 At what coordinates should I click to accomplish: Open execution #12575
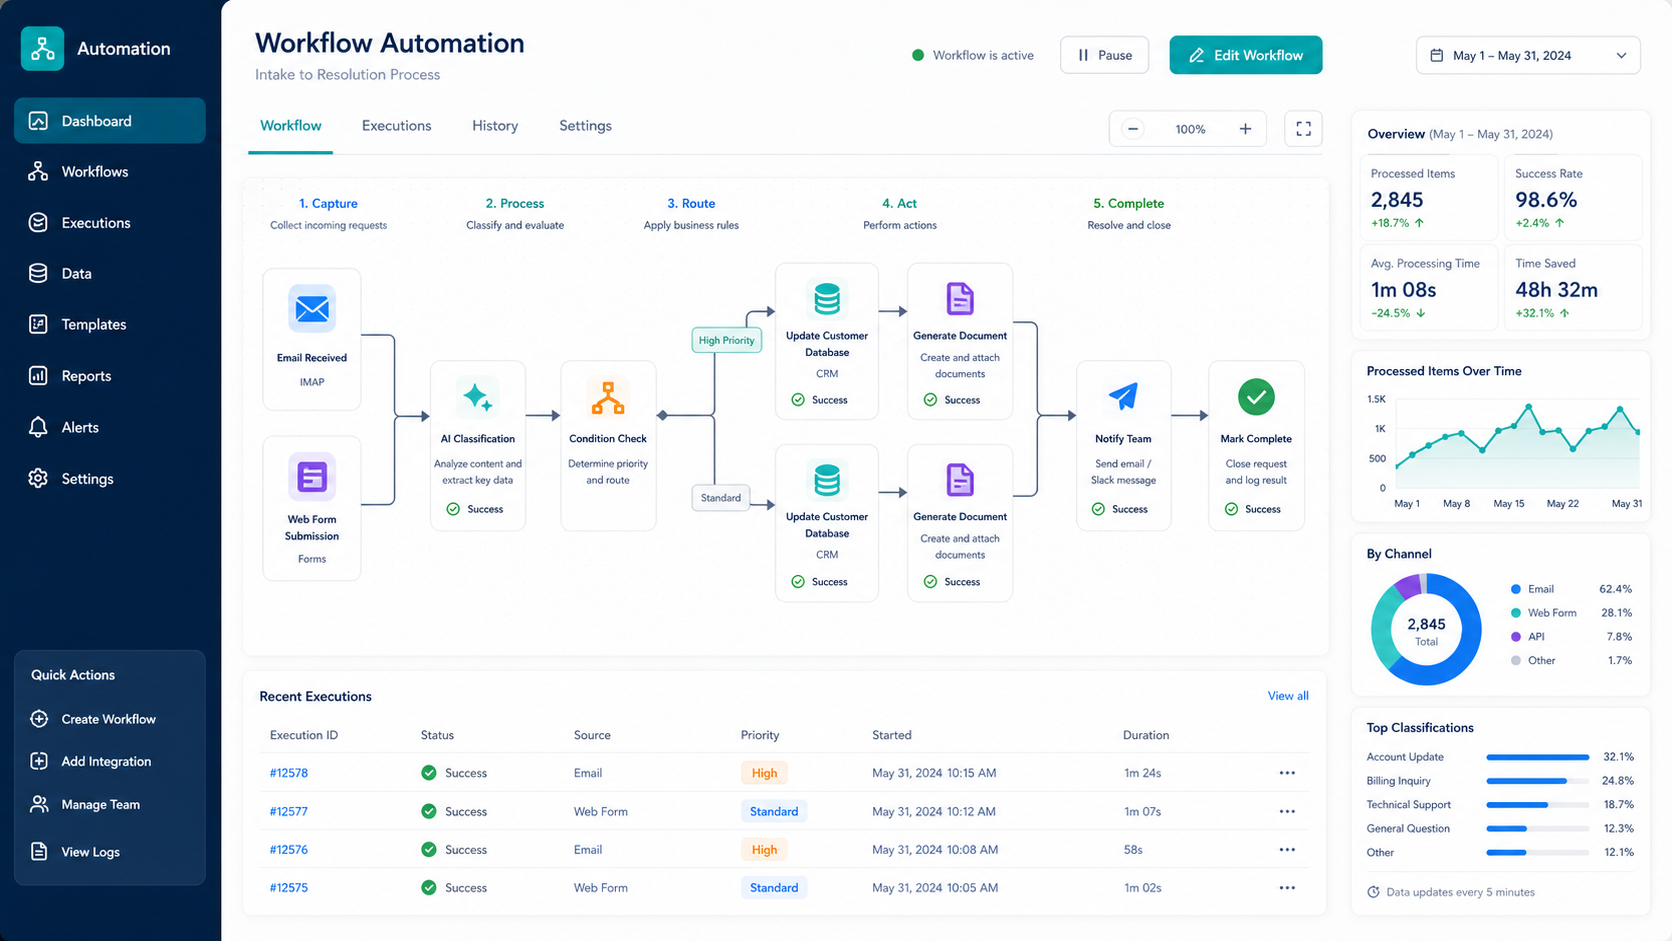click(x=289, y=887)
